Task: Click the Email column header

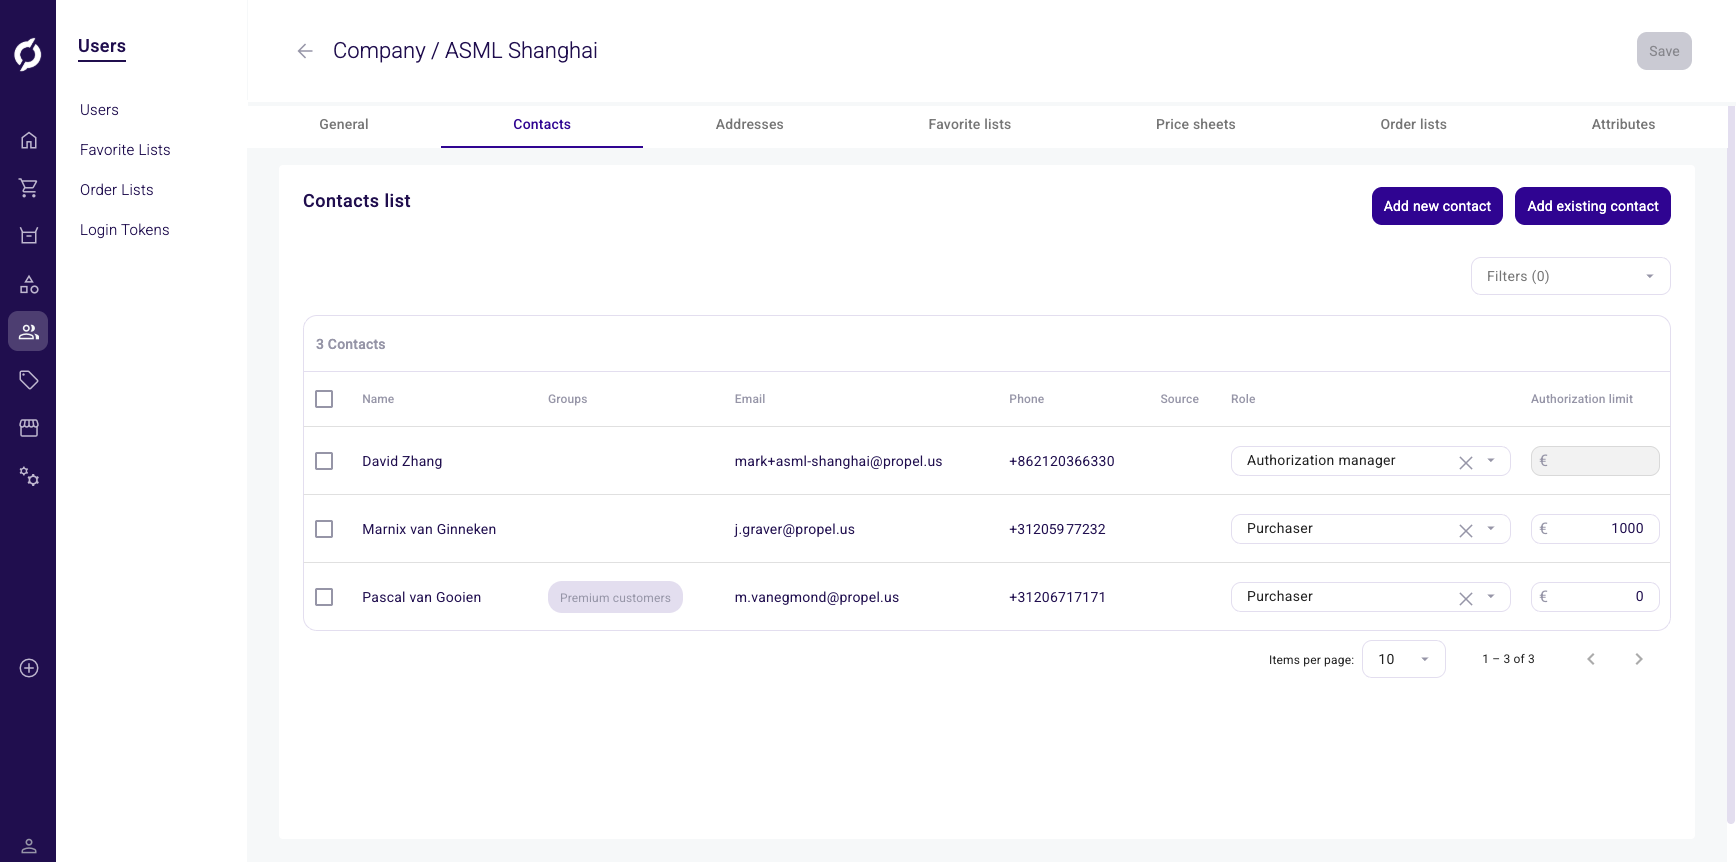Action: (749, 399)
